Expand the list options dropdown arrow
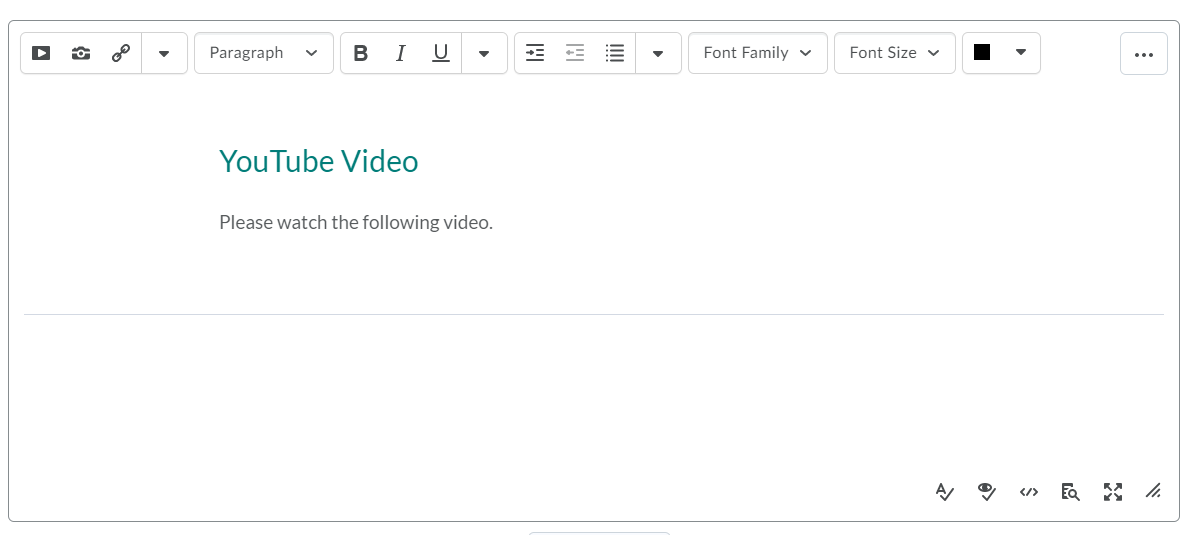This screenshot has height=535, width=1199. (658, 54)
